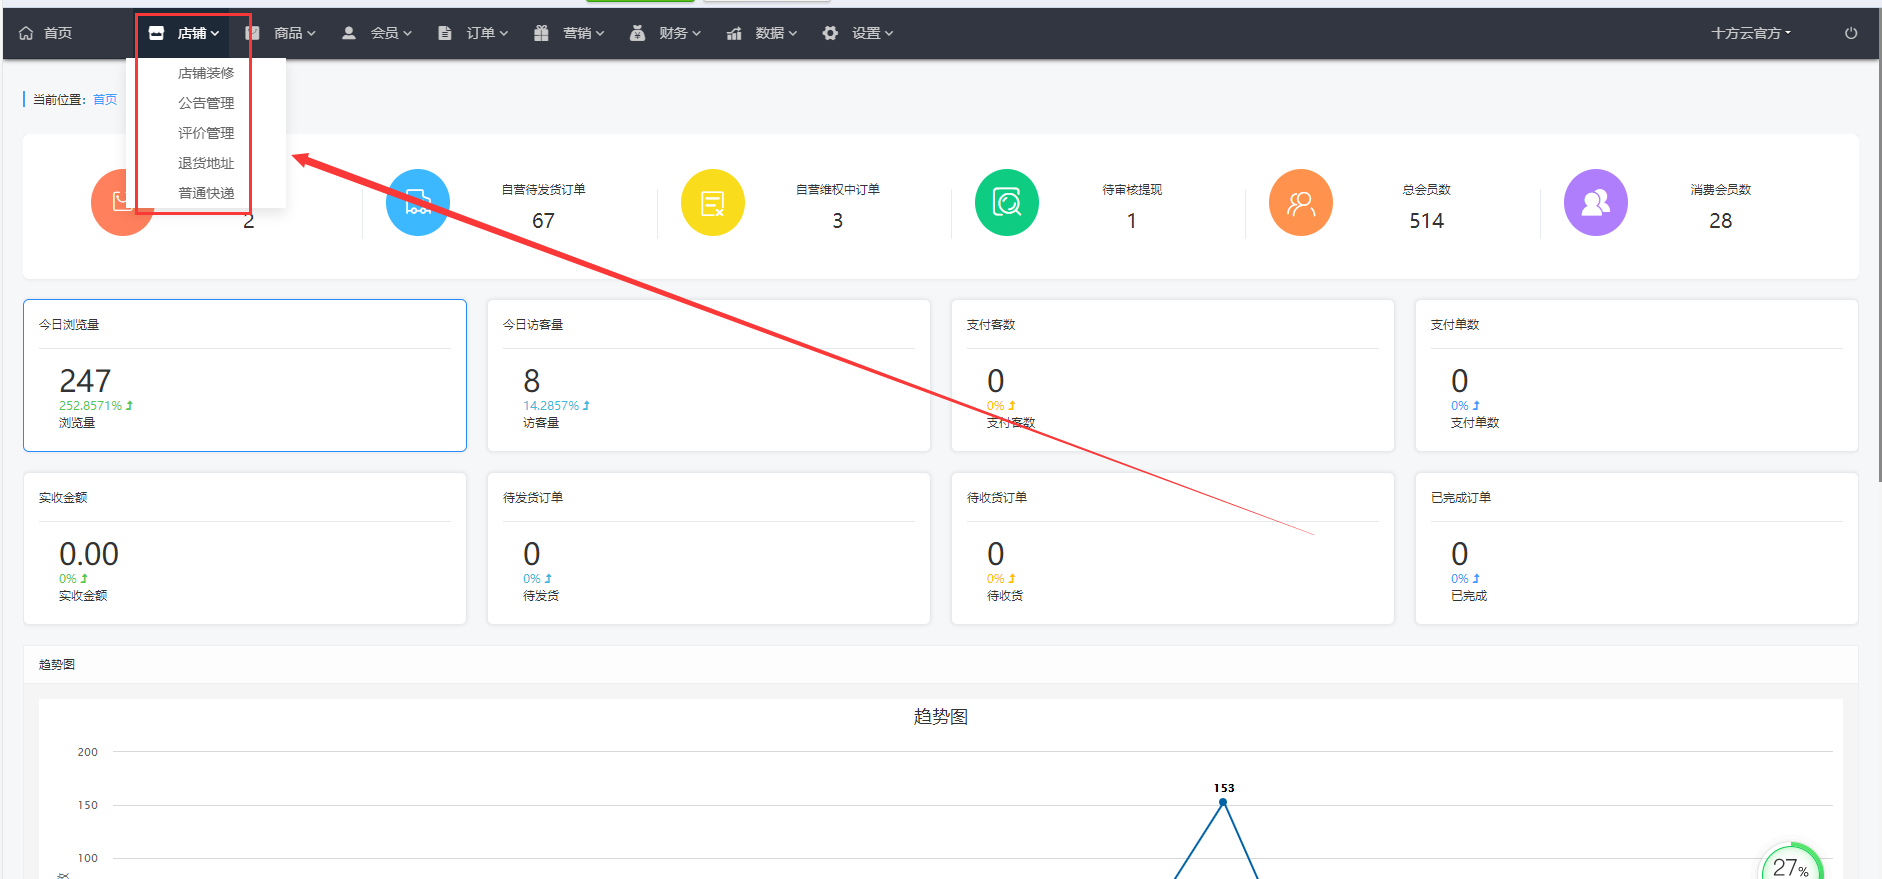Image resolution: width=1882 pixels, height=879 pixels.
Task: Click the 27% circular progress indicator
Action: click(x=1791, y=864)
